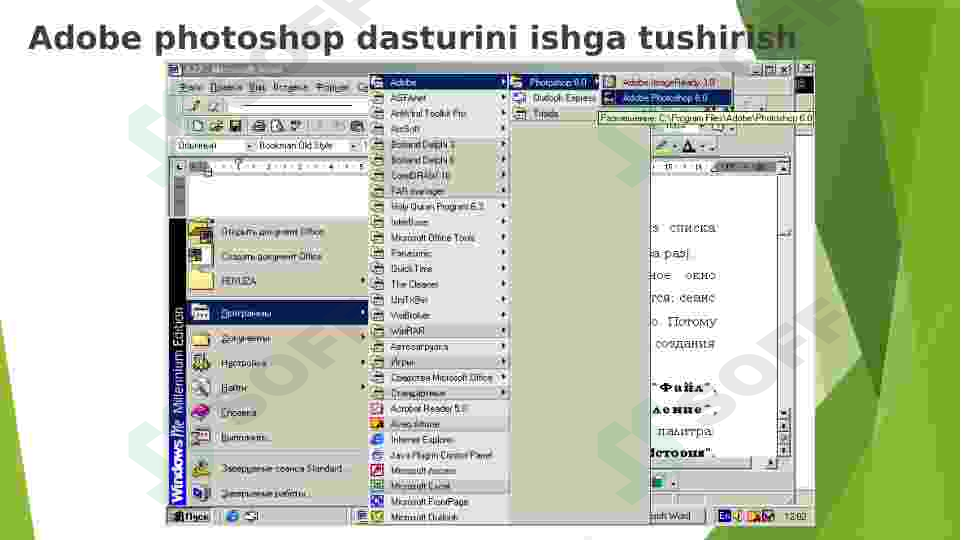Click the Word New document toolbar icon

click(197, 126)
